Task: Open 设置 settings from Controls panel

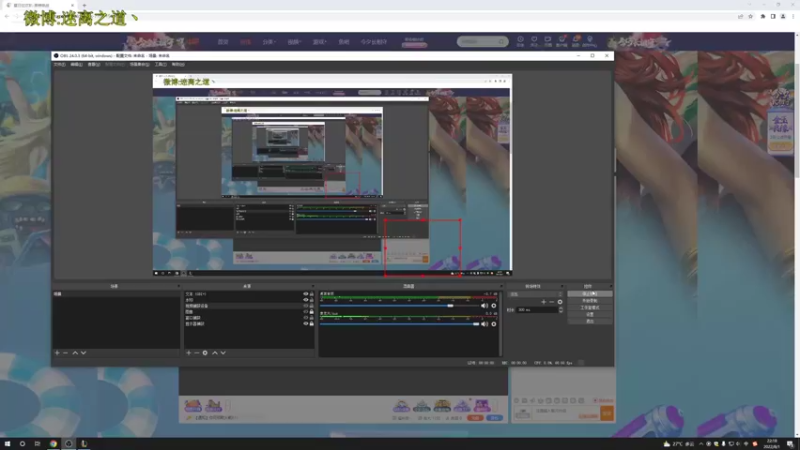Action: pos(590,314)
